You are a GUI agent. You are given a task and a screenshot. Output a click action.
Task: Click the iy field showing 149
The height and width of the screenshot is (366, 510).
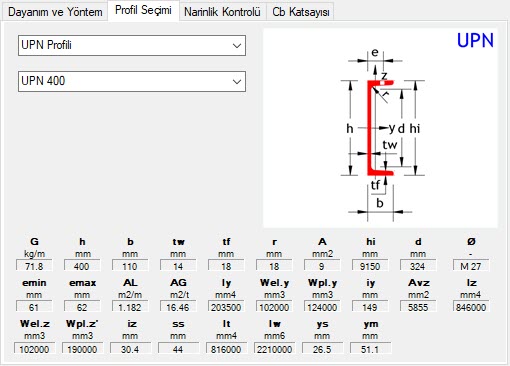point(370,307)
